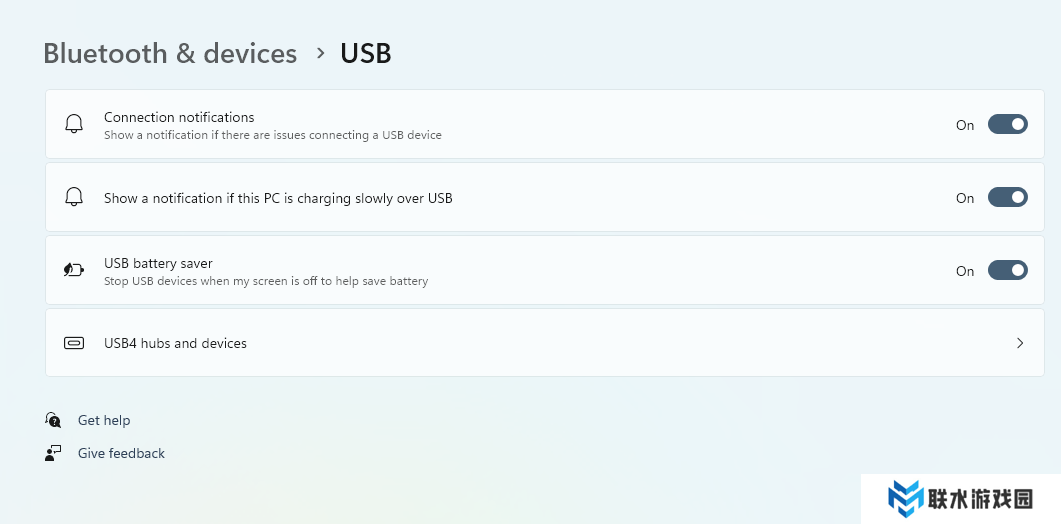Click the USB battery saver leaf icon
This screenshot has height=524, width=1061.
73,270
